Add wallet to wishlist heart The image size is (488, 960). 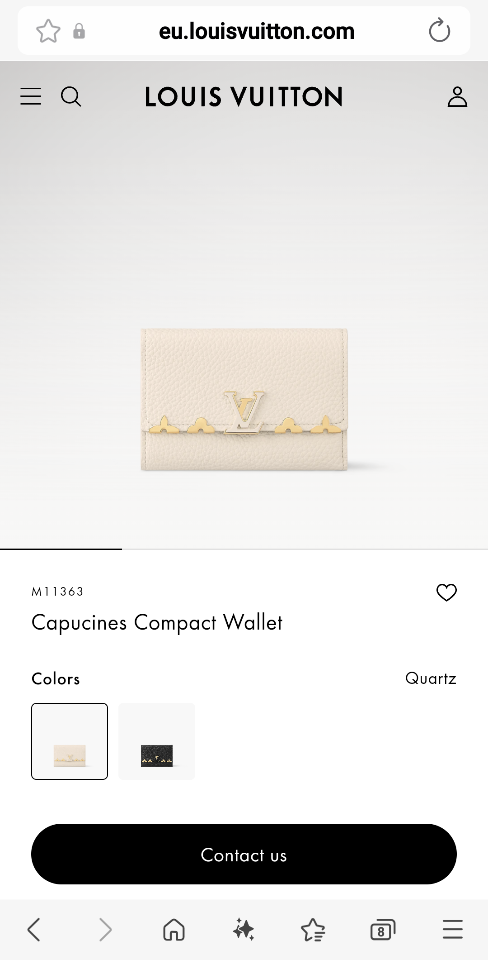(x=446, y=592)
